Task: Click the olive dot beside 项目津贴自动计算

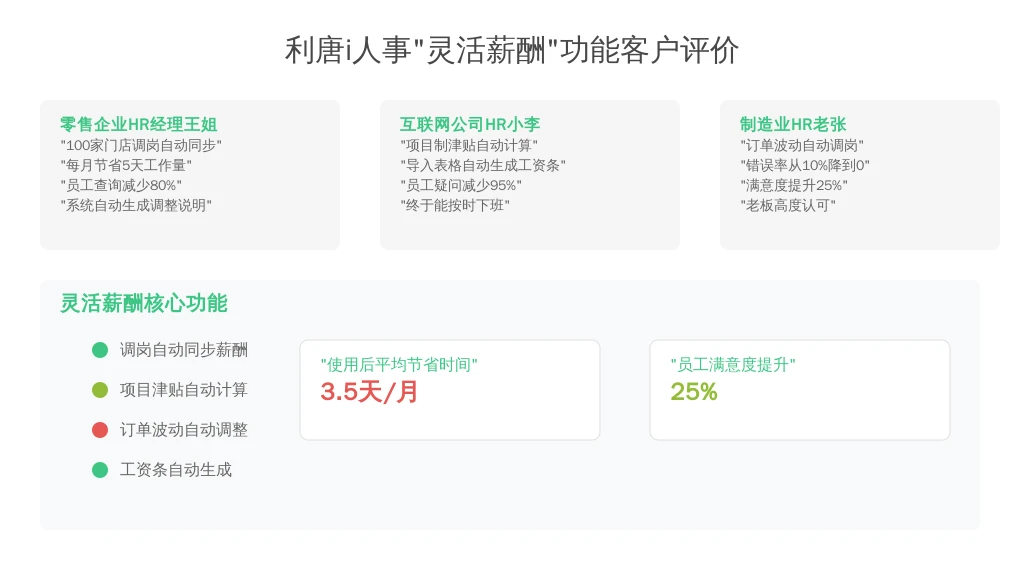Action: (x=100, y=390)
